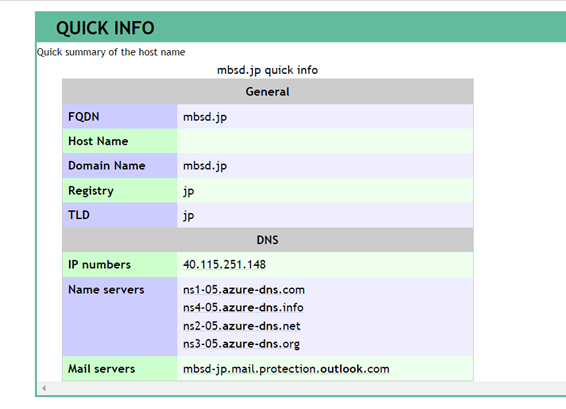Select the Domain Name value mbsd.jp
566x409 pixels.
click(x=205, y=166)
